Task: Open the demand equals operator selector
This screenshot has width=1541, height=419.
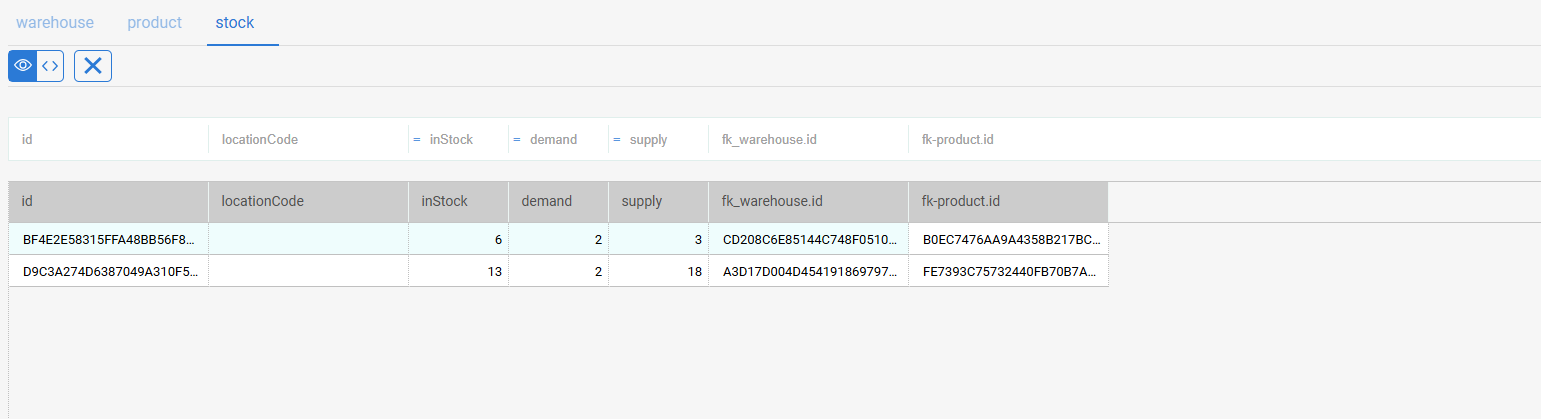Action: pos(517,140)
